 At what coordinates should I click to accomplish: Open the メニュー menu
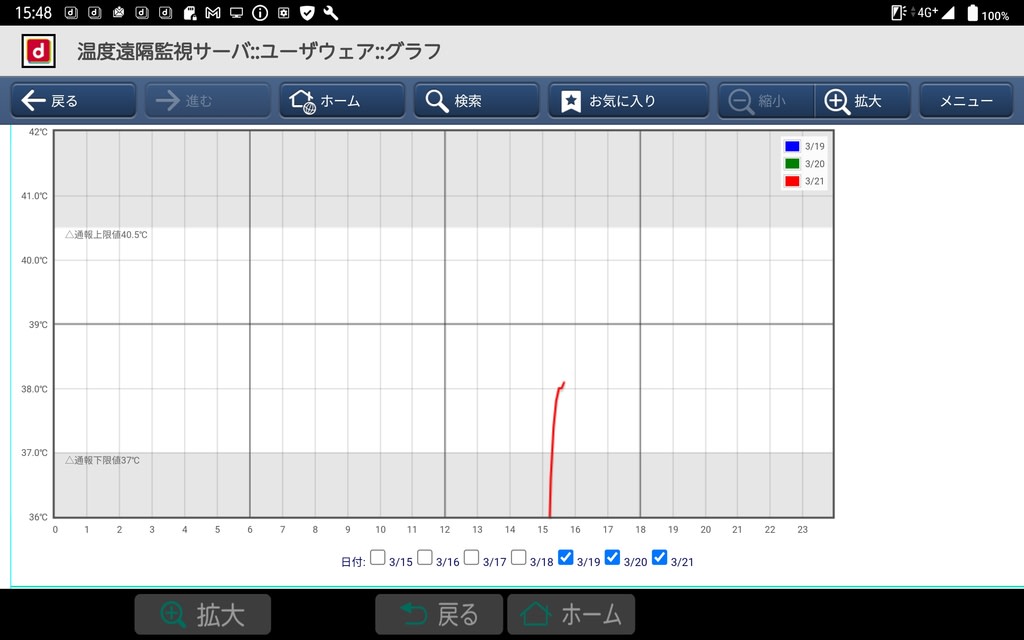pos(966,101)
